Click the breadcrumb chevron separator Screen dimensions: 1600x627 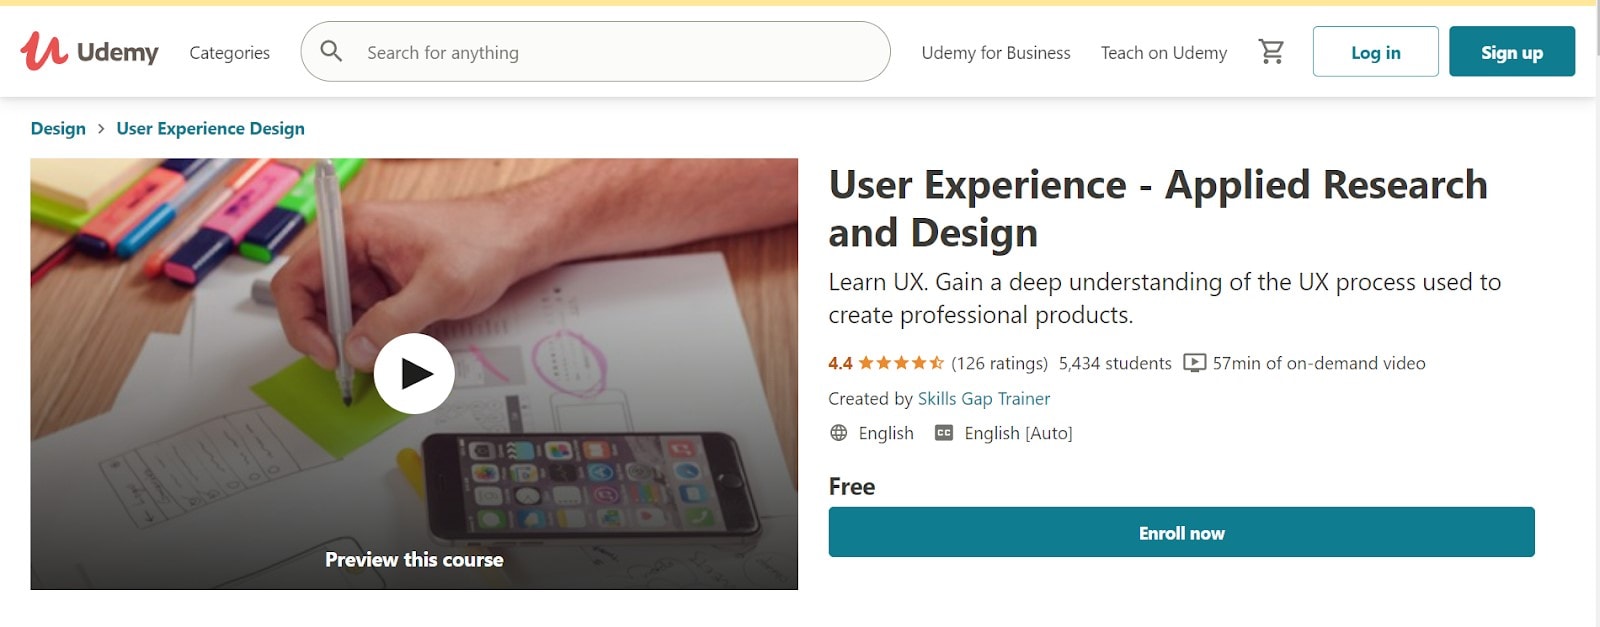tap(101, 129)
